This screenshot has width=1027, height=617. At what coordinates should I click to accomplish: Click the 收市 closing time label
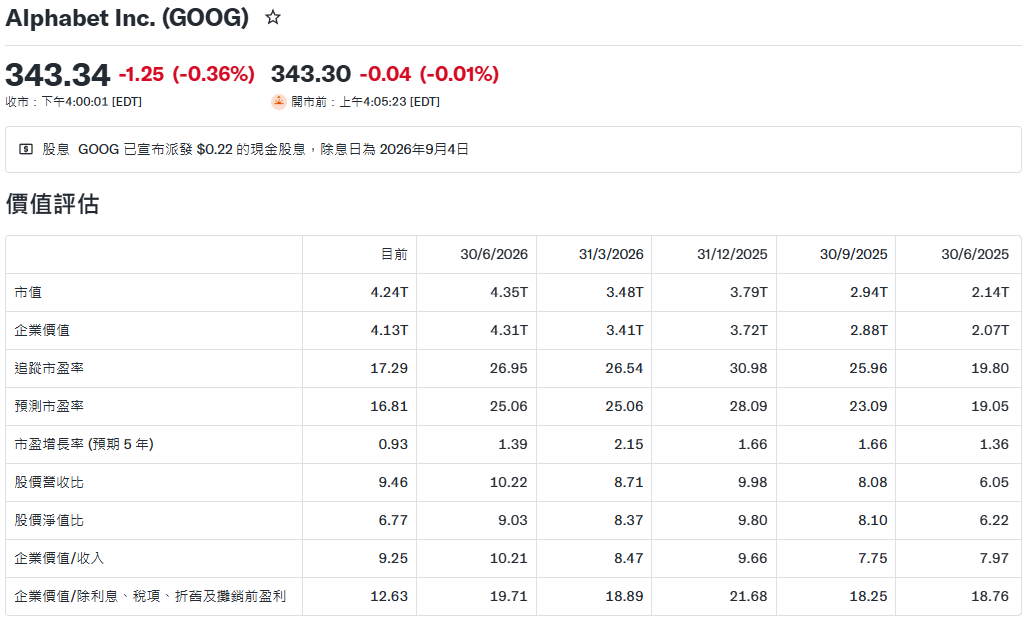click(x=73, y=102)
